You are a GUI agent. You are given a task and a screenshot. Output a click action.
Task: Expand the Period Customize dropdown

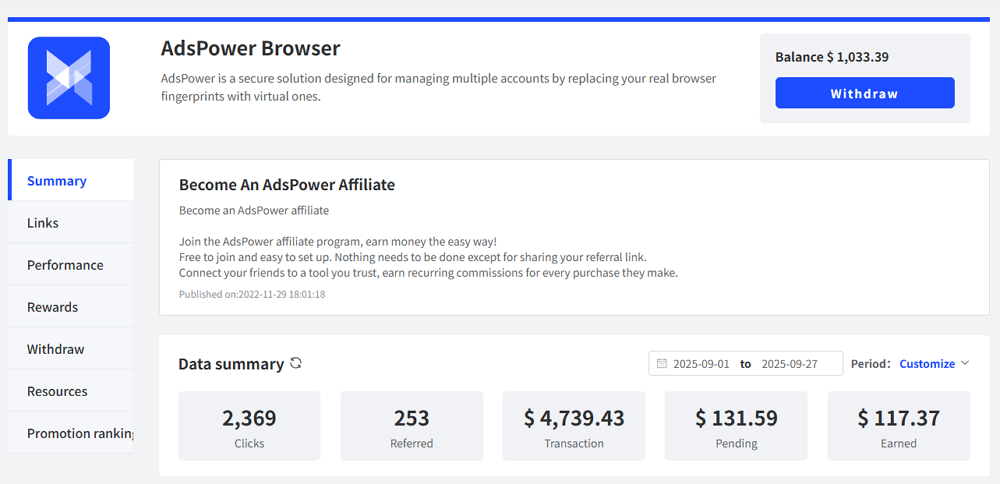(934, 364)
